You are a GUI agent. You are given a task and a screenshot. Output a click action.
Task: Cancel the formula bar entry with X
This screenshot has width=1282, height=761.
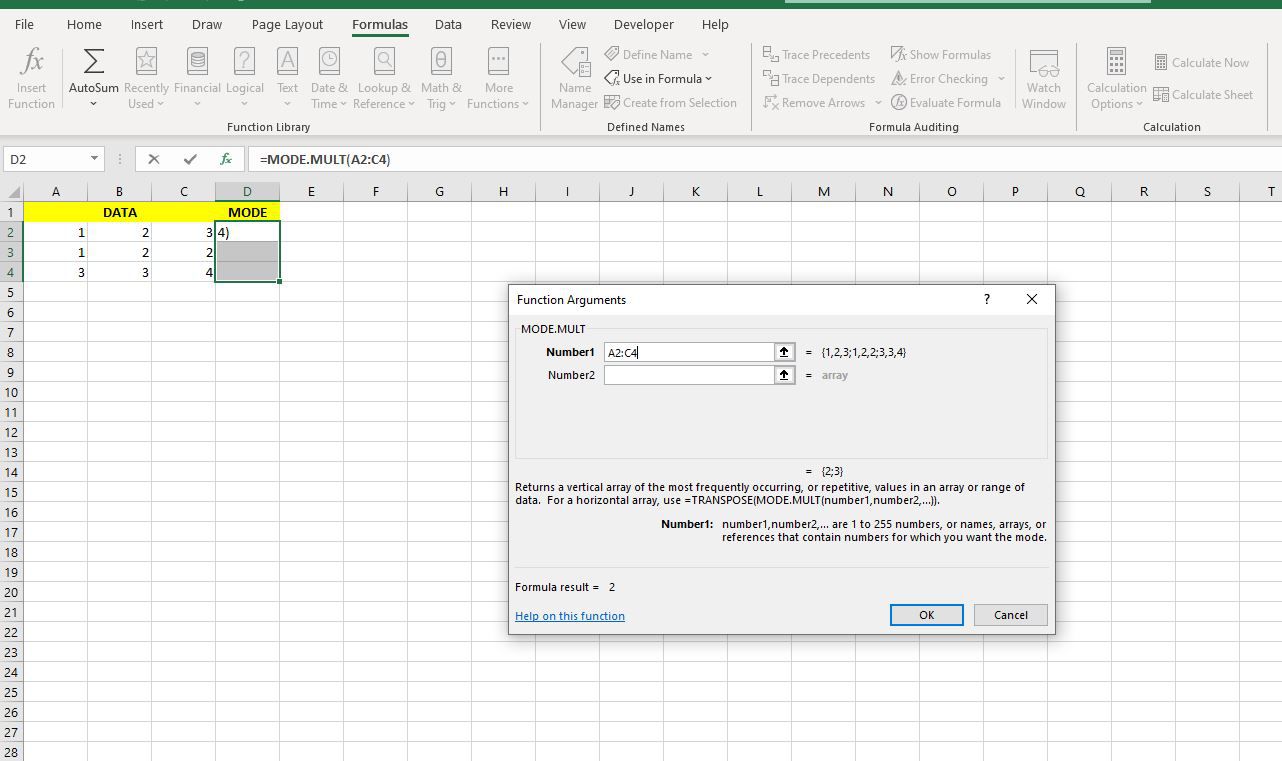[153, 158]
